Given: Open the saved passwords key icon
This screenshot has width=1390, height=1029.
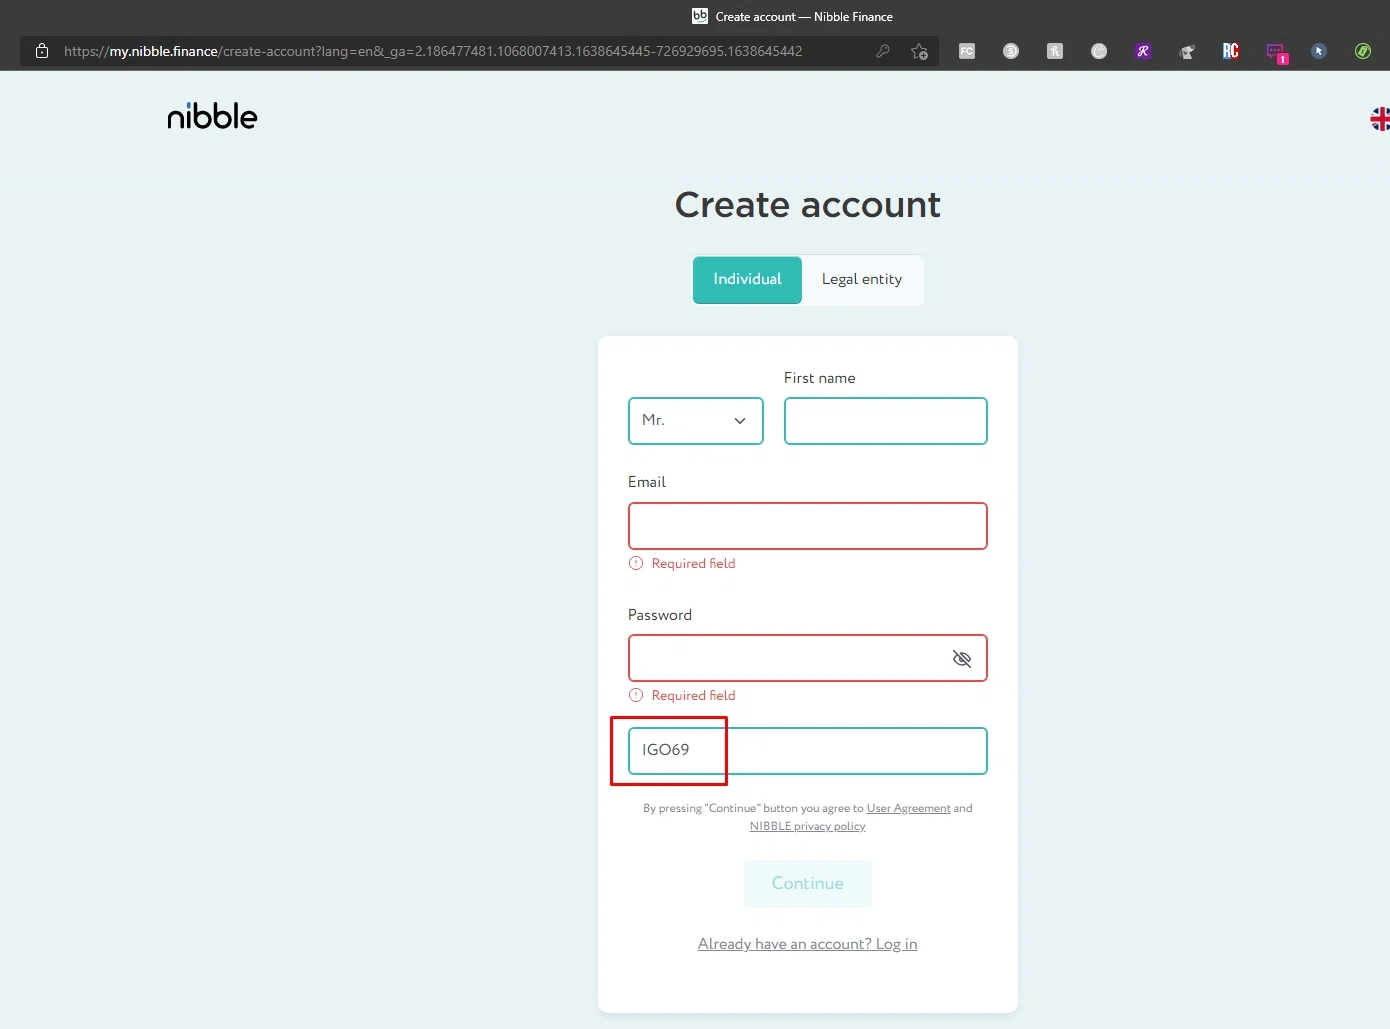Looking at the screenshot, I should 883,51.
